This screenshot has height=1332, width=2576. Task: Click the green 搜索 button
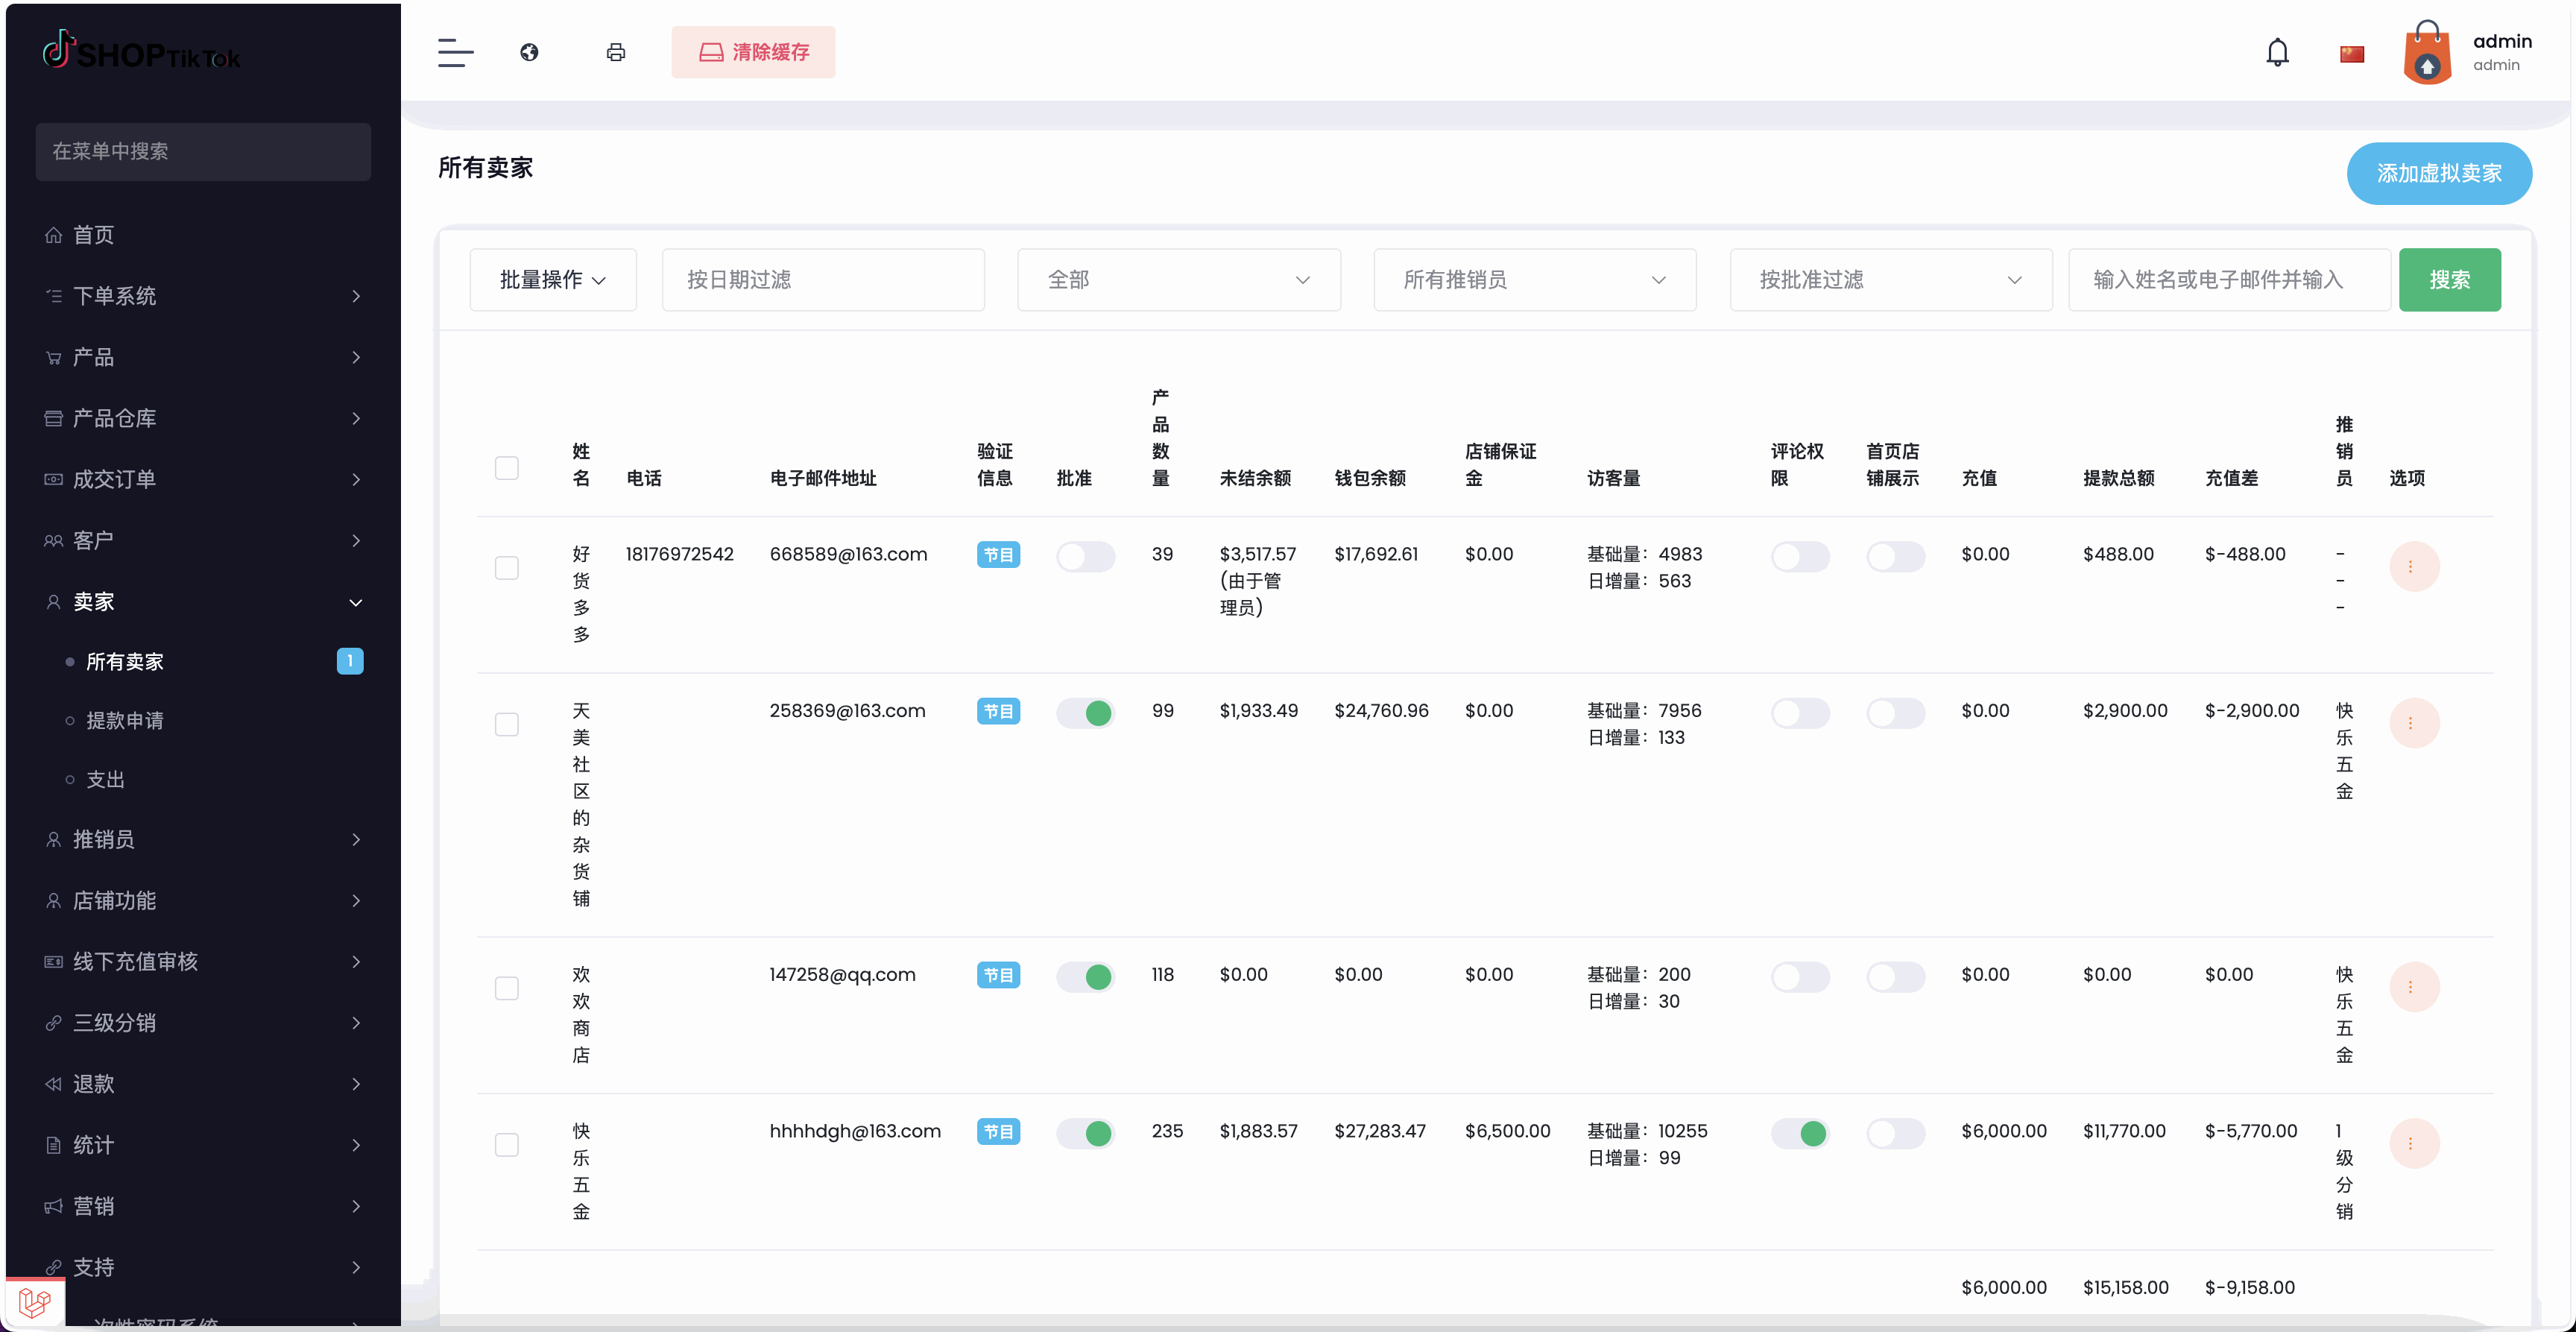pyautogui.click(x=2449, y=280)
